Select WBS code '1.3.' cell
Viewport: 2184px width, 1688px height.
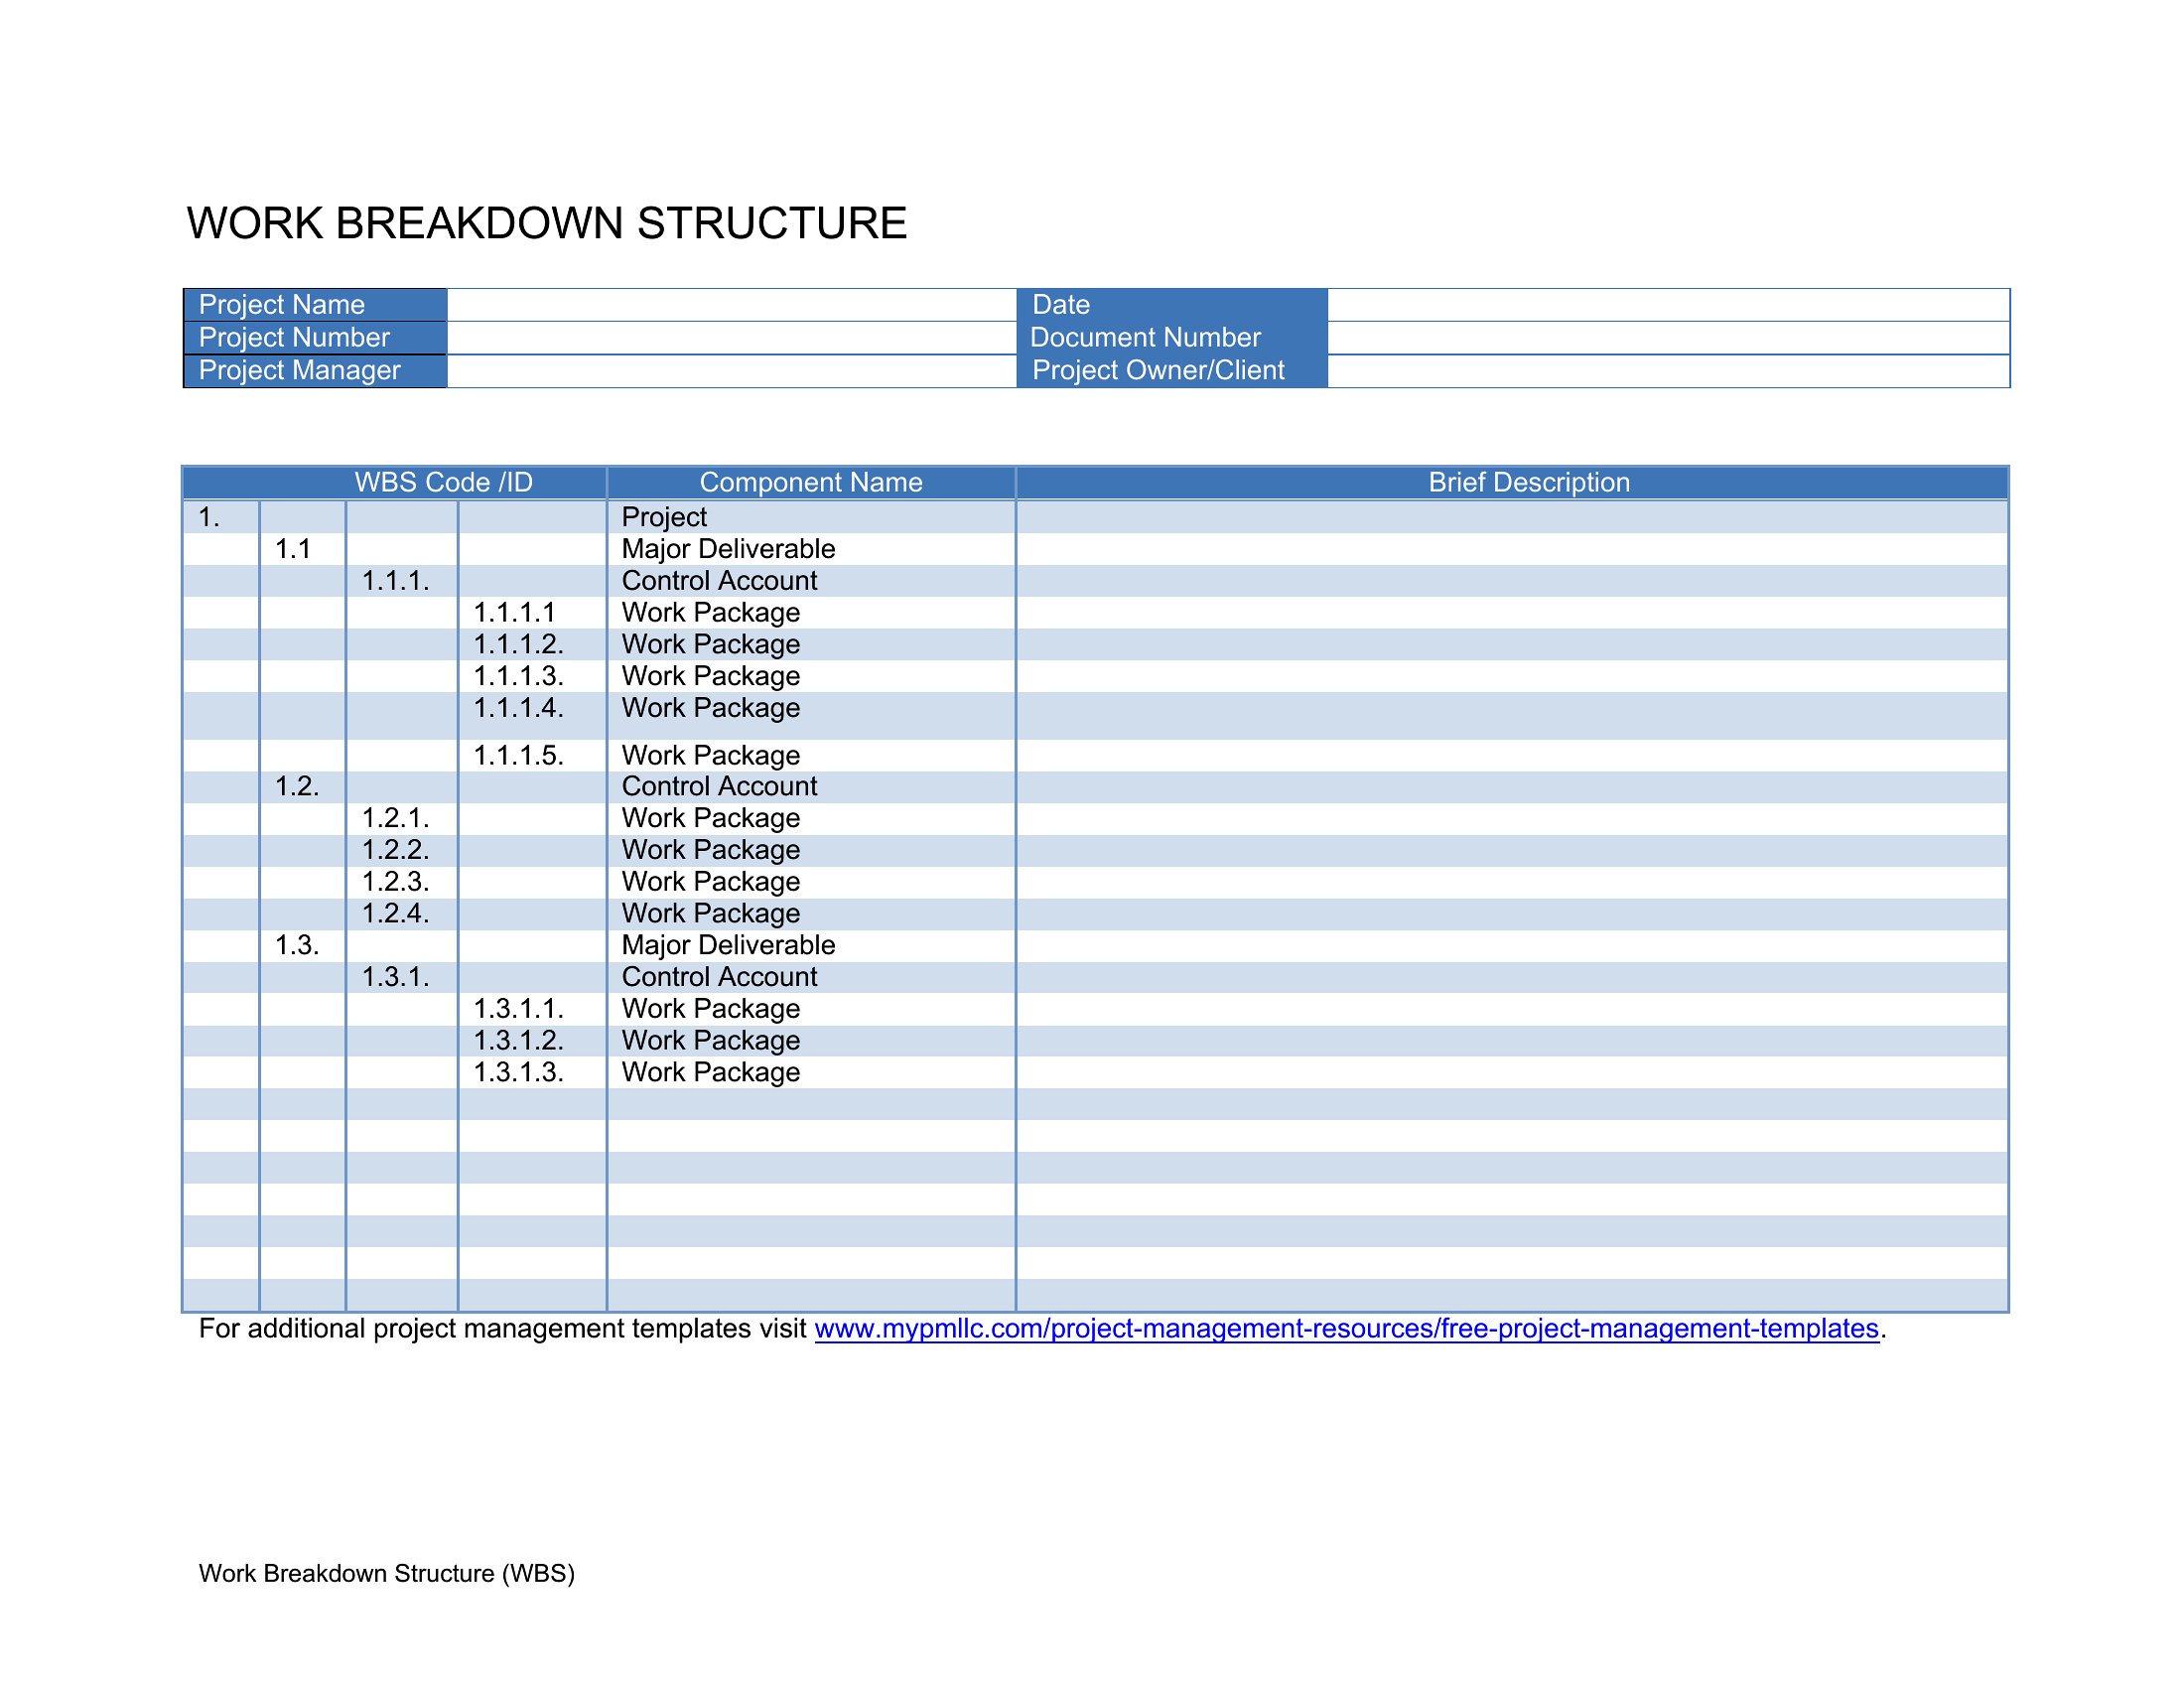[302, 946]
